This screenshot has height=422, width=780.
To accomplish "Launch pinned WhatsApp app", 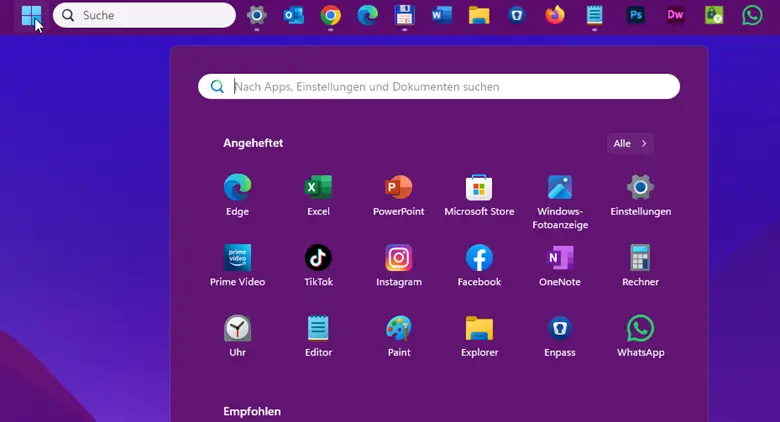I will pyautogui.click(x=640, y=336).
